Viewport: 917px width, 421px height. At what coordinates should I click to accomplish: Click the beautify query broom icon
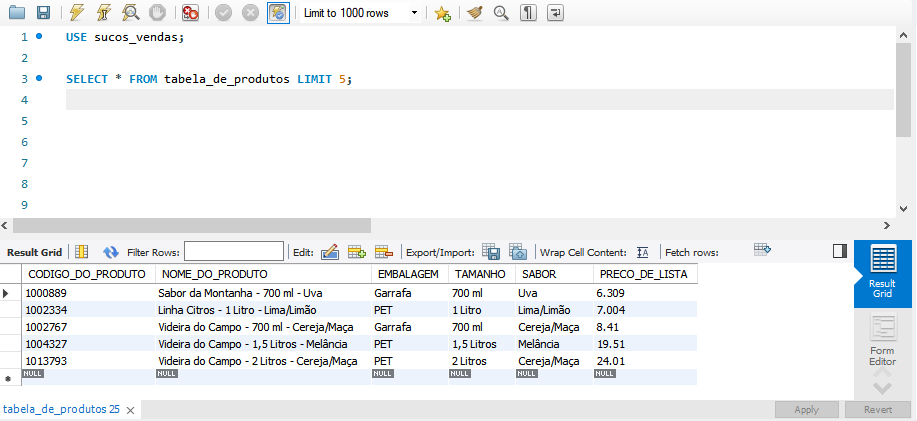click(x=474, y=13)
